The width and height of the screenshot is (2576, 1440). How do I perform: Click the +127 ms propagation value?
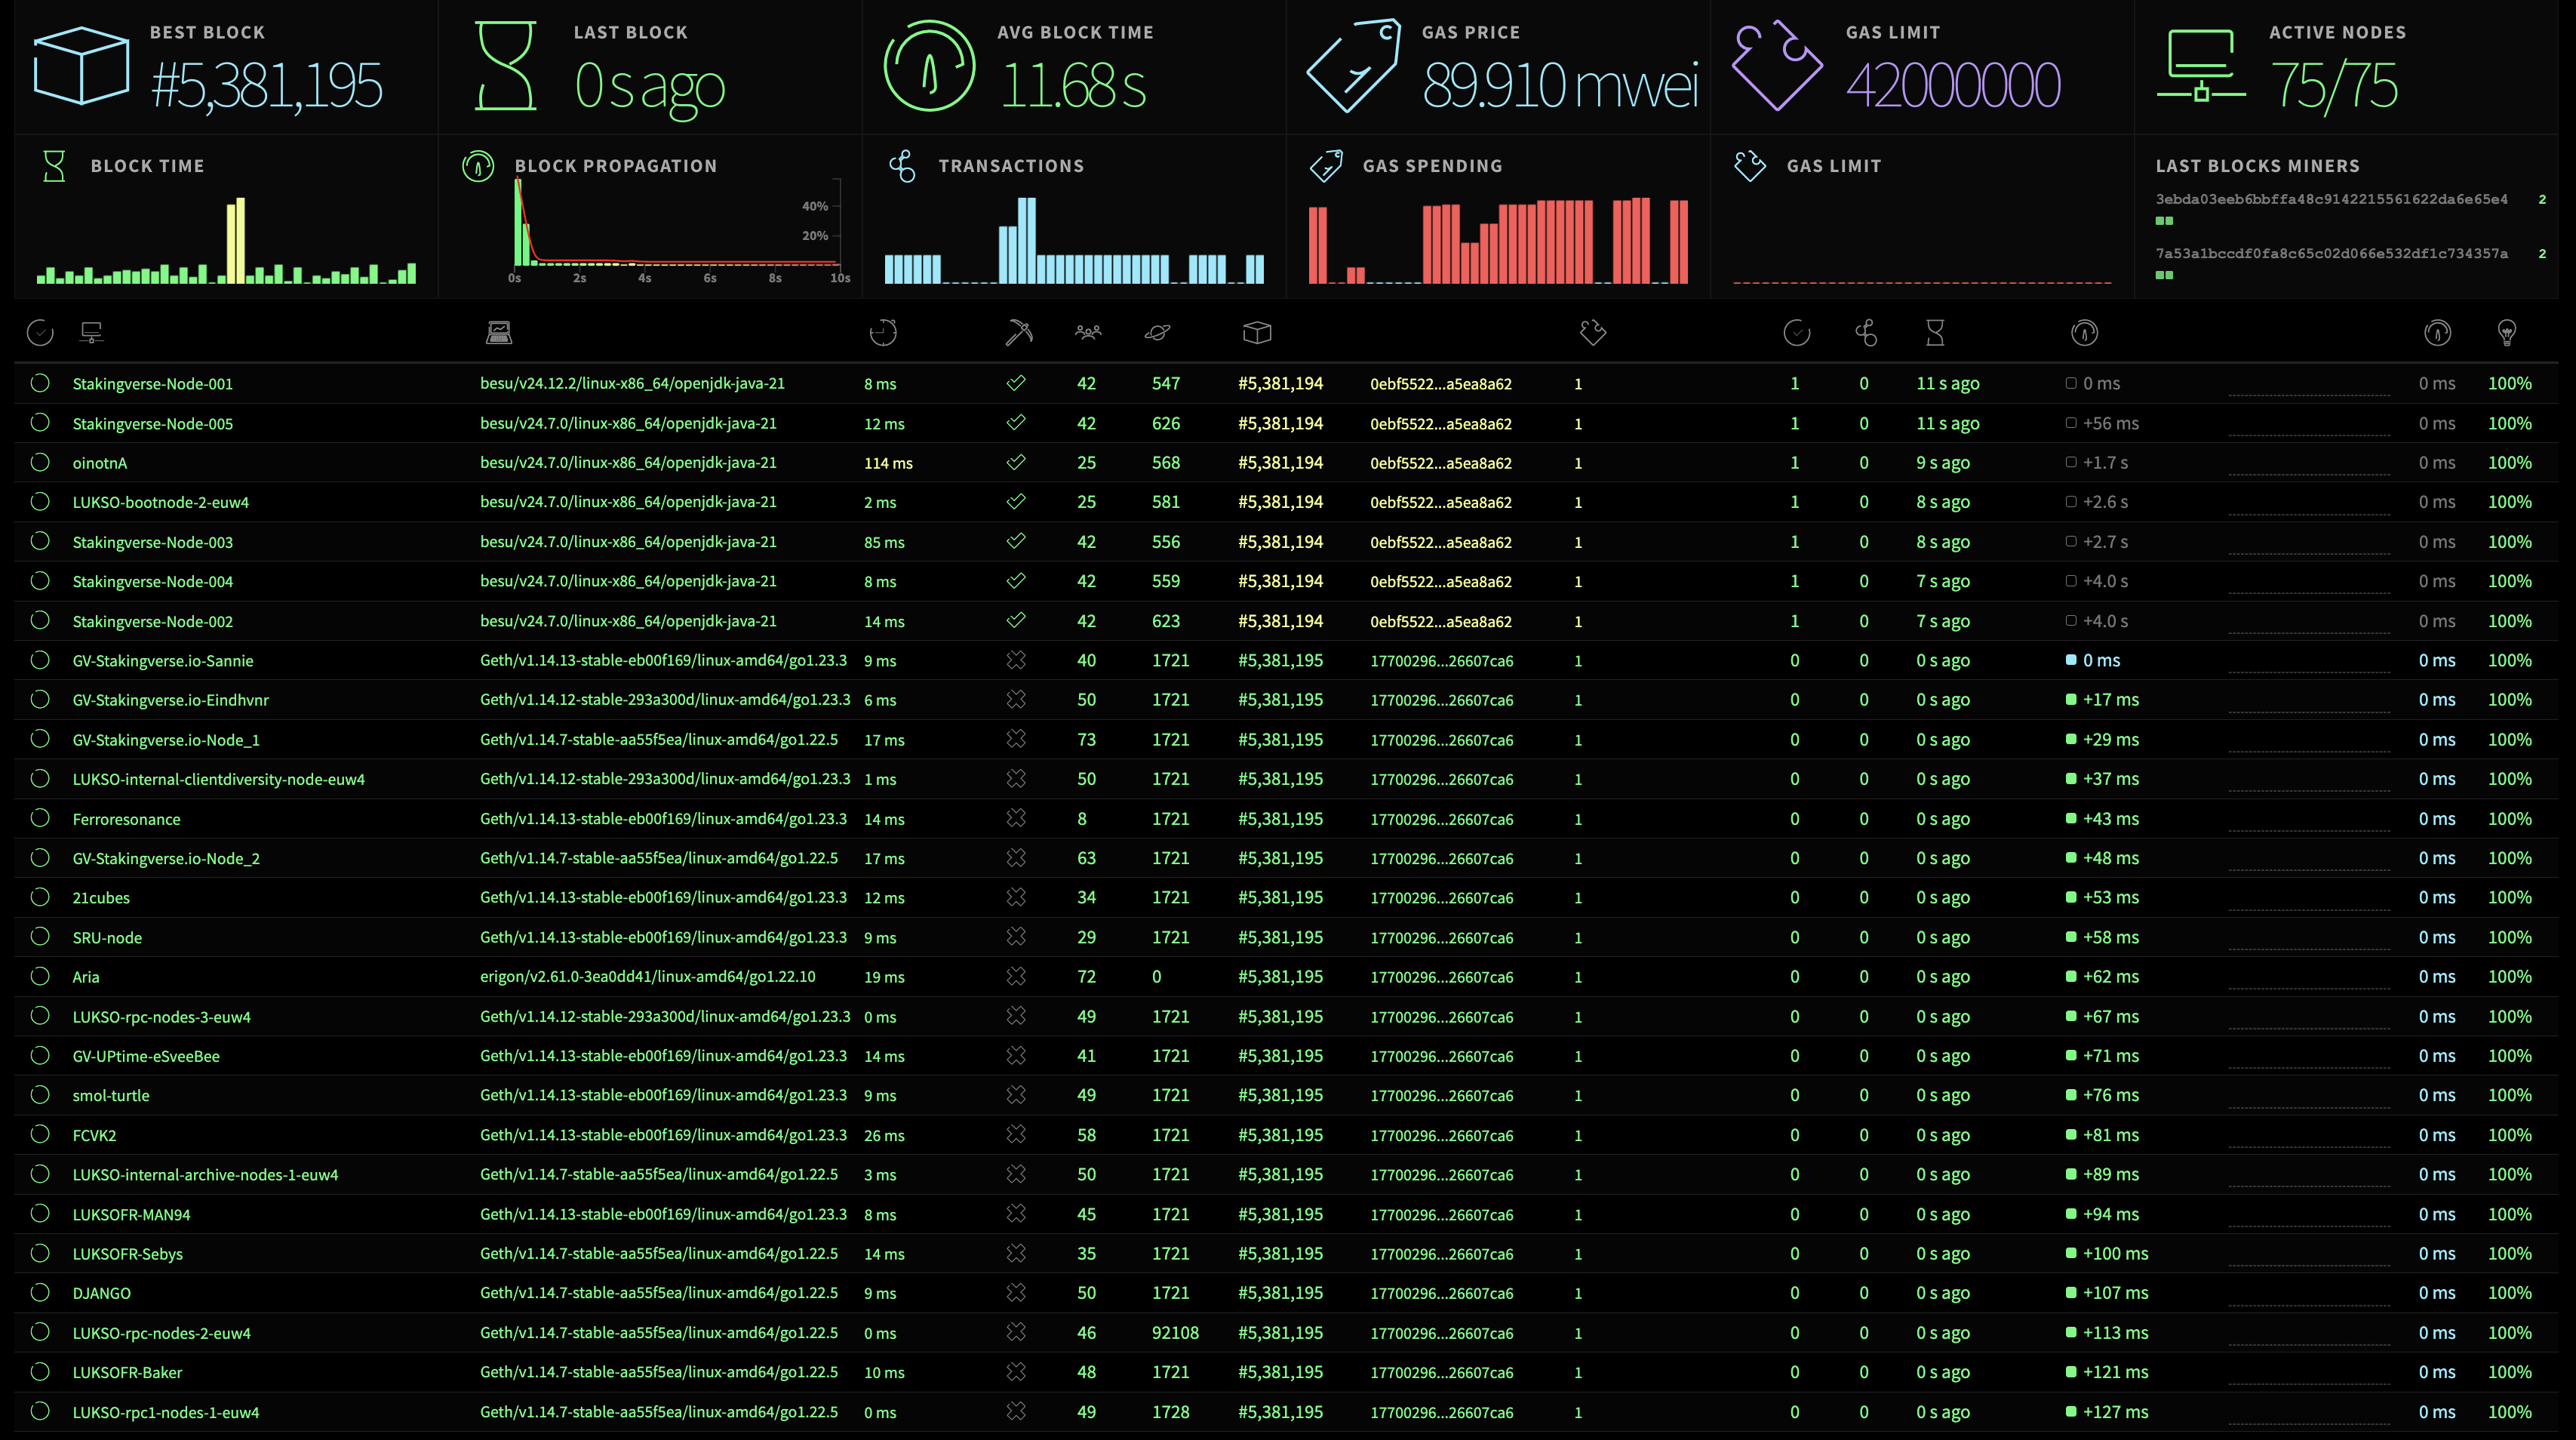2115,1412
